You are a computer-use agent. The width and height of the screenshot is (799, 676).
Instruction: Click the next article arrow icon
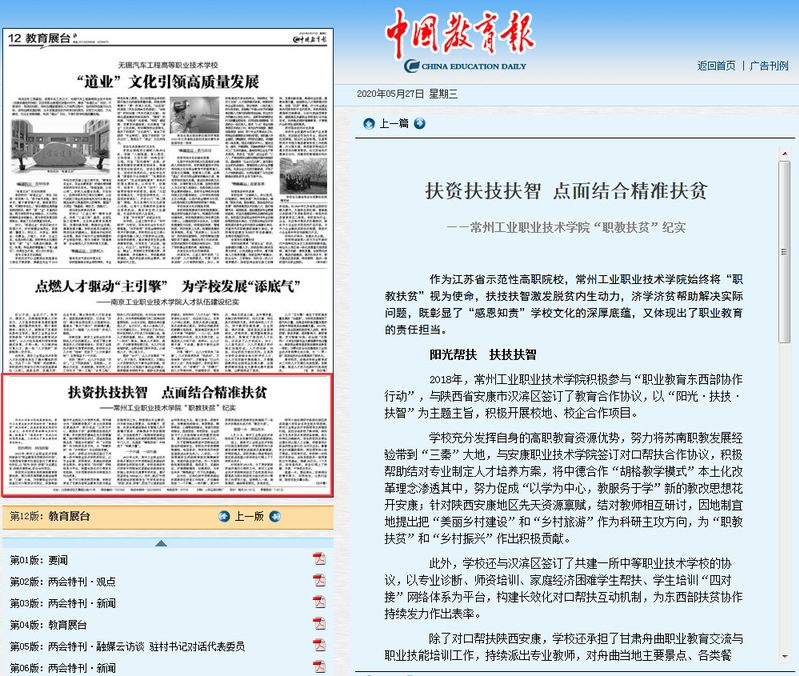click(x=420, y=124)
